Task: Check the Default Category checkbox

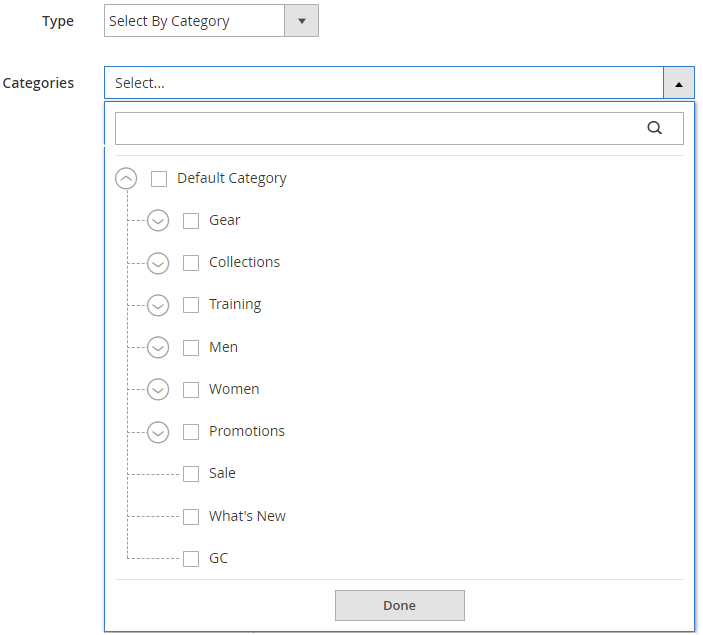Action: coord(159,179)
